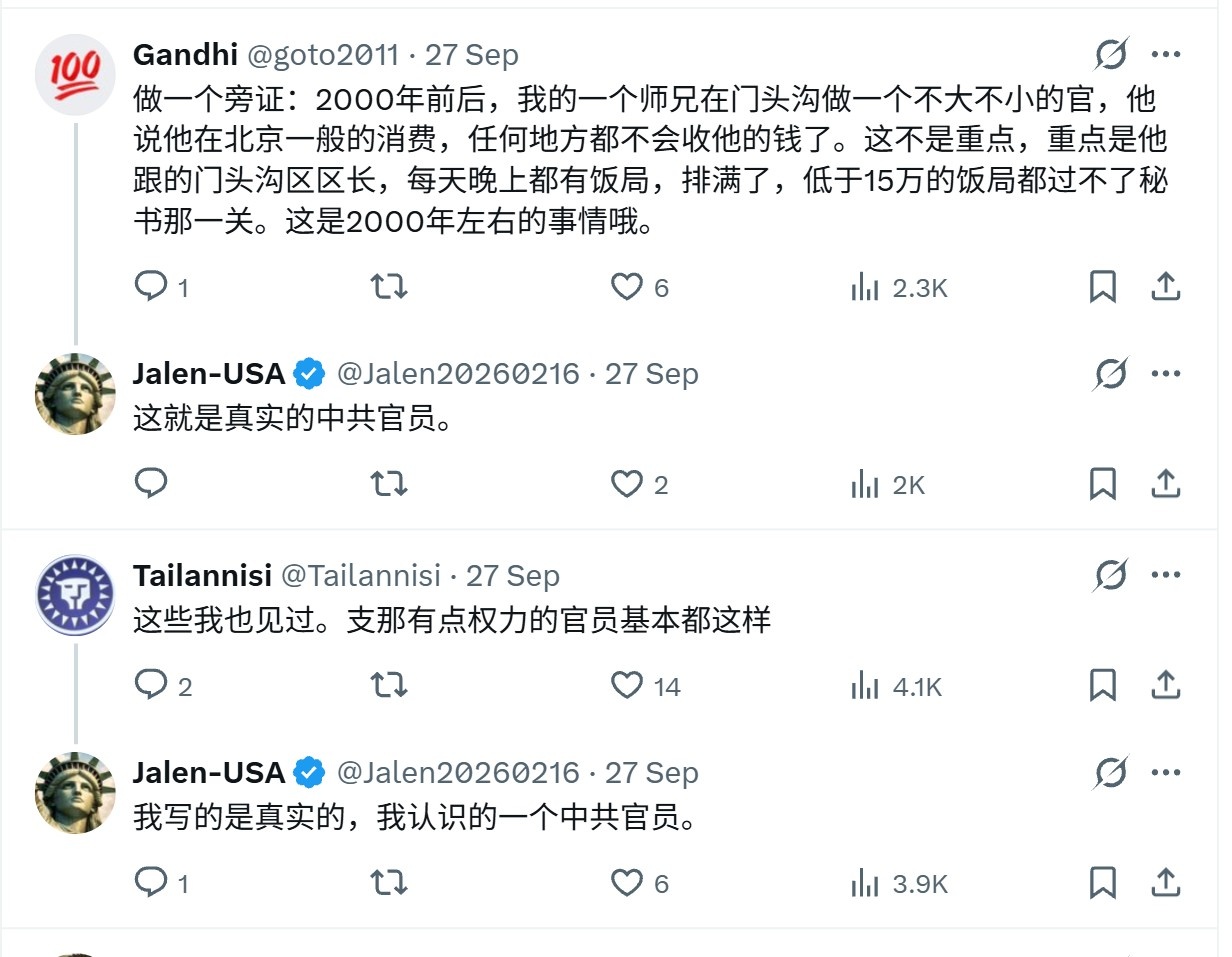Repost Tailannisi's post

[389, 686]
